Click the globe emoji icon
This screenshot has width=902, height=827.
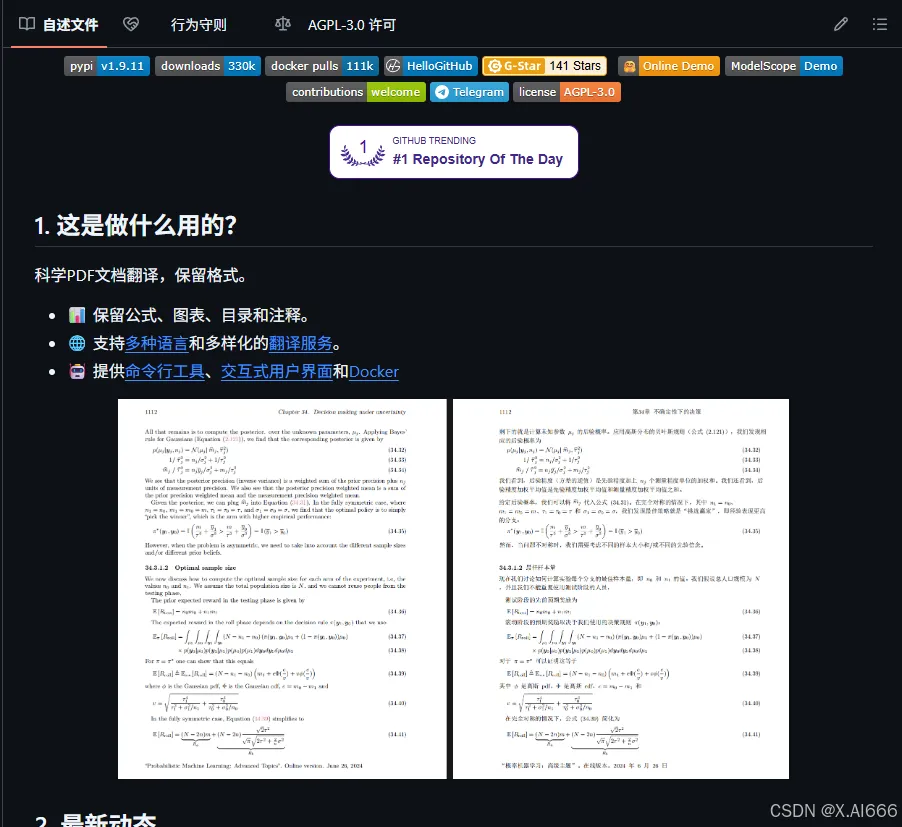coord(77,343)
